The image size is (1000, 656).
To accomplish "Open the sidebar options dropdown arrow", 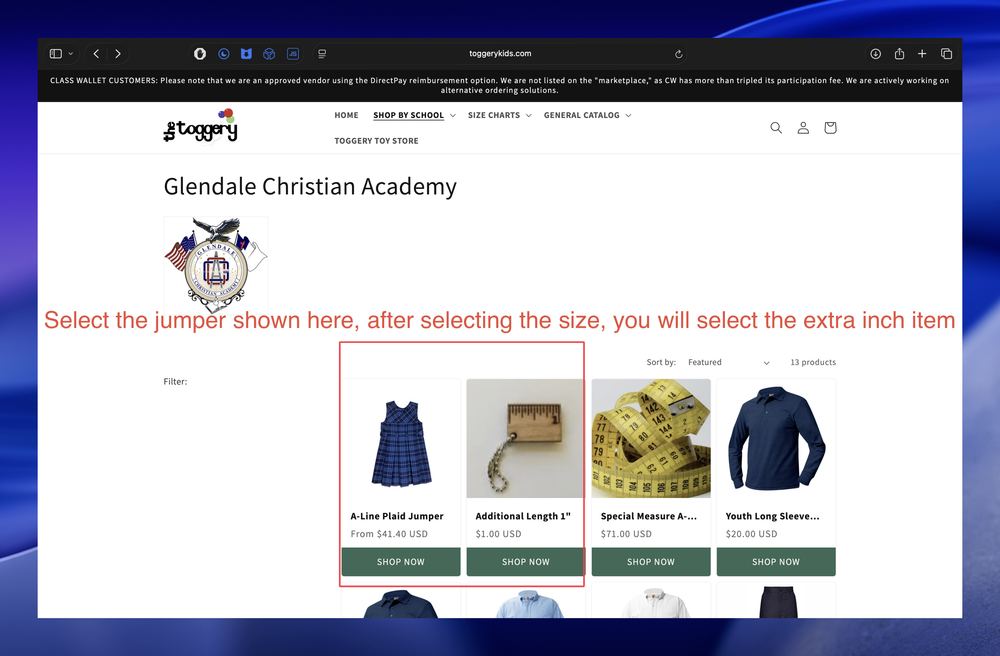I will [x=71, y=54].
